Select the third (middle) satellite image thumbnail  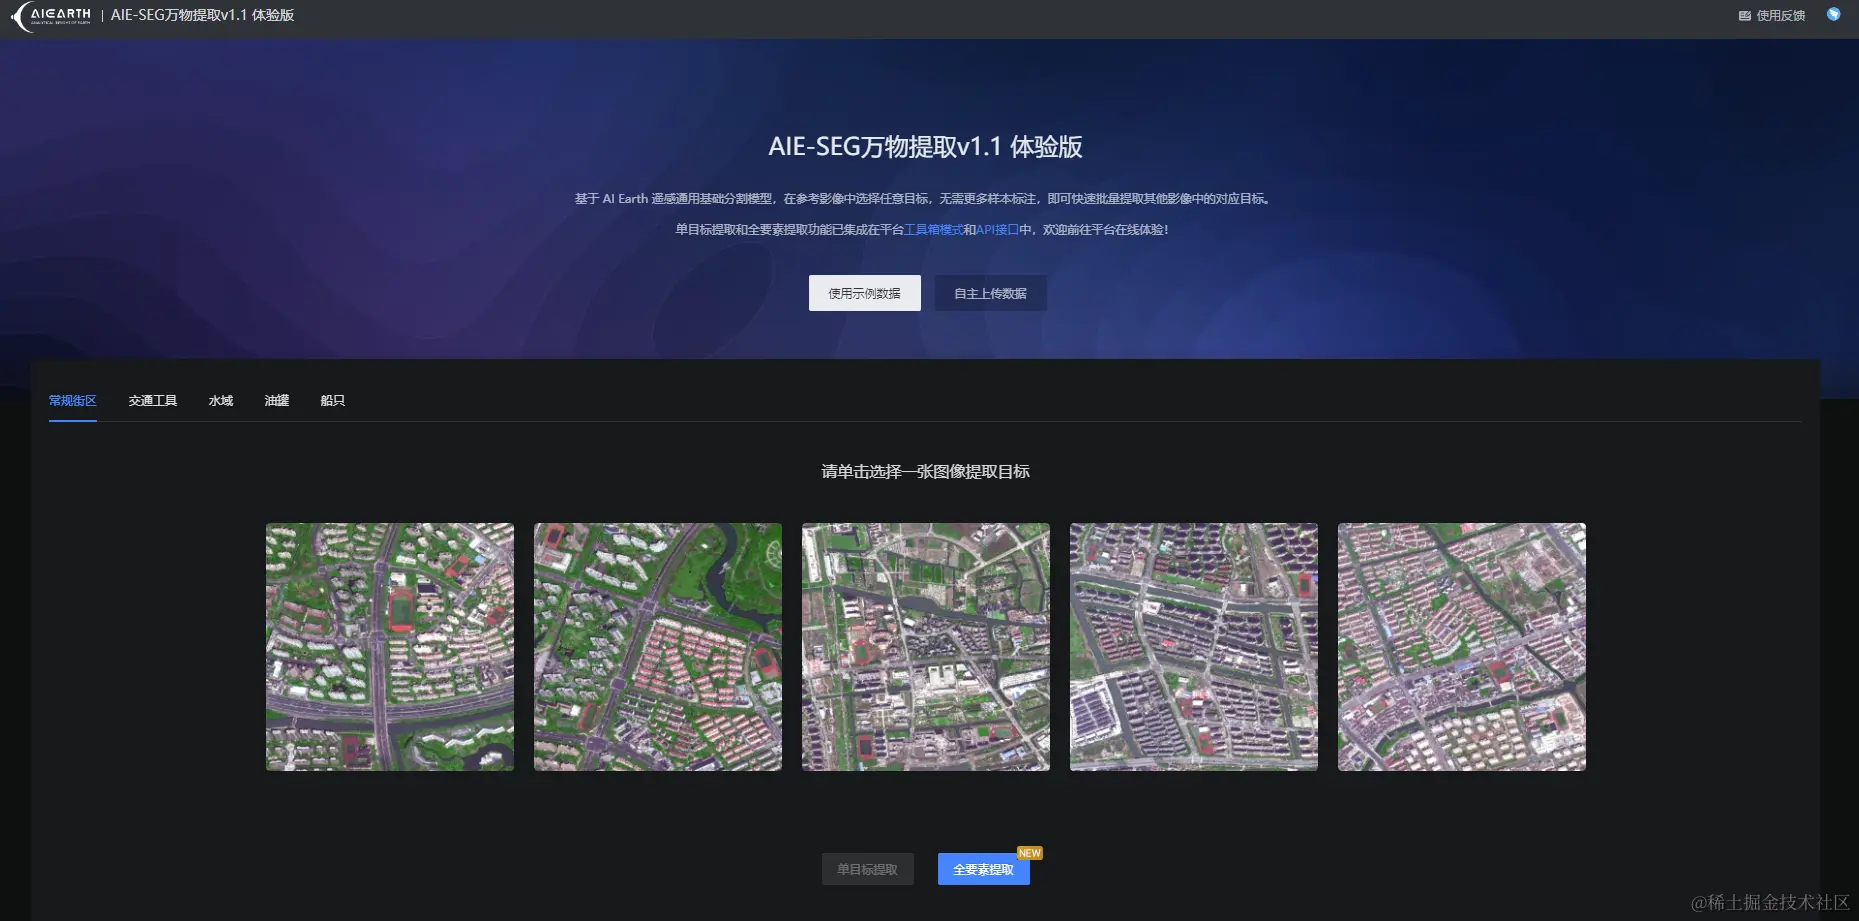pos(926,647)
